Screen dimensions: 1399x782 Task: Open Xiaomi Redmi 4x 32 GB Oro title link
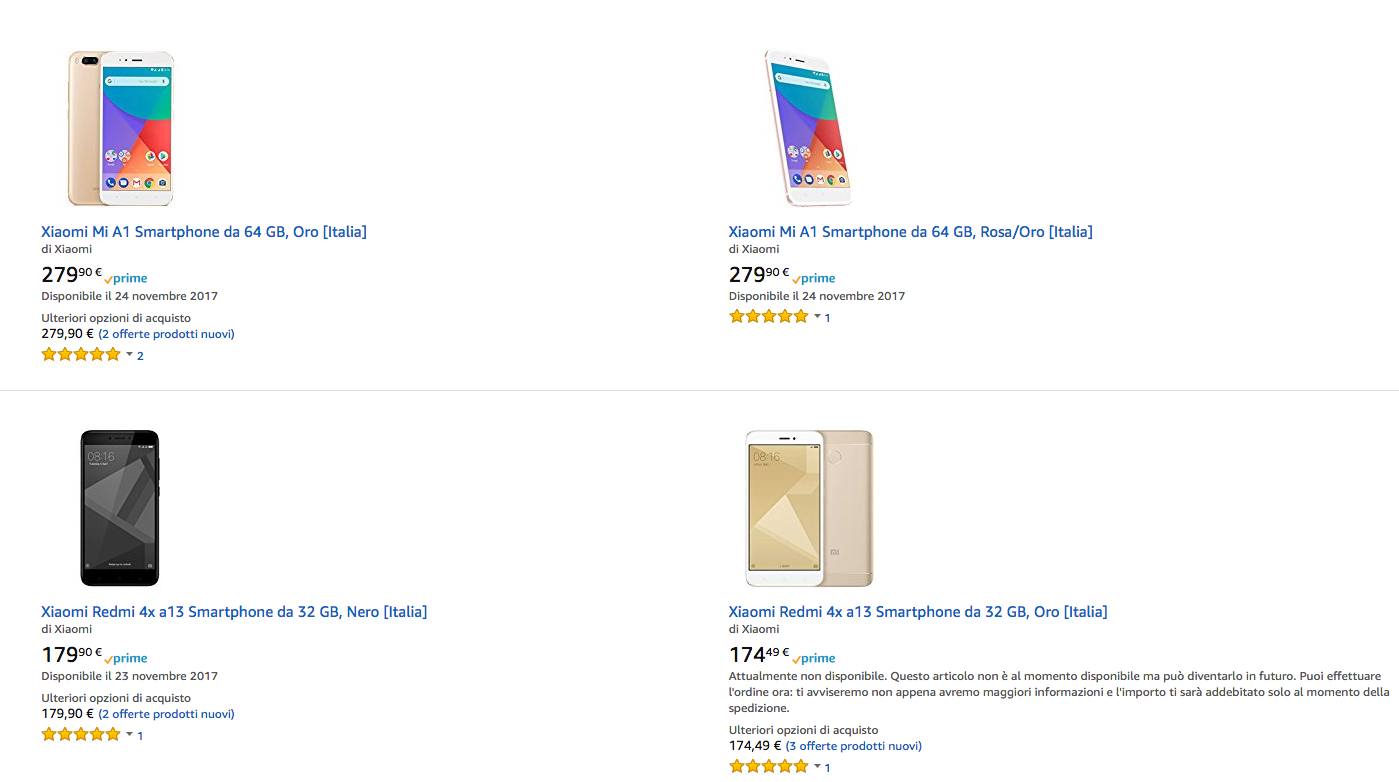click(x=918, y=612)
